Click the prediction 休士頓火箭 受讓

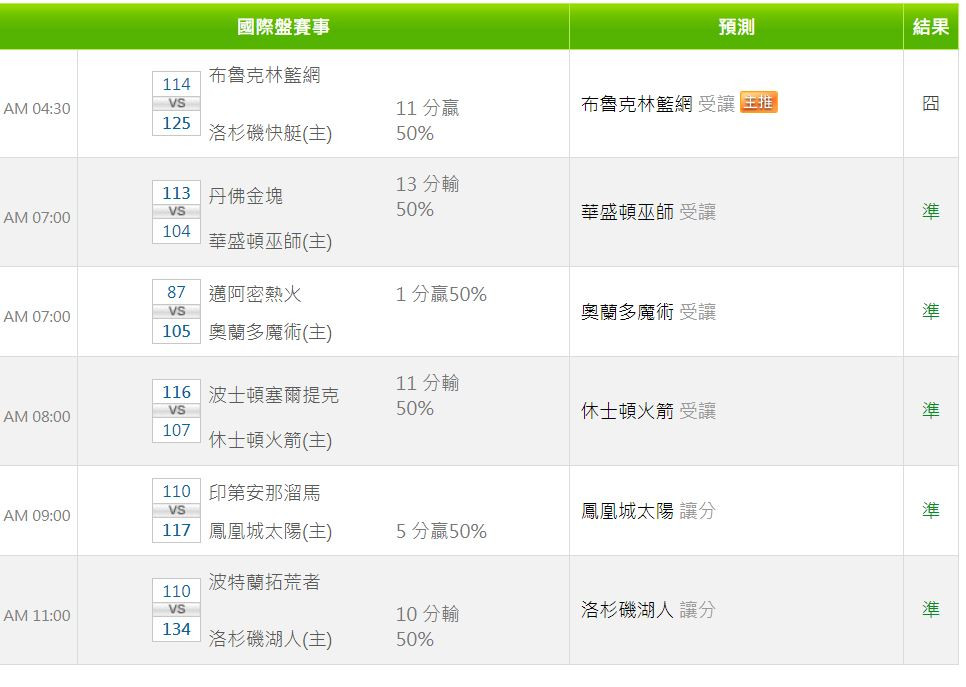649,411
